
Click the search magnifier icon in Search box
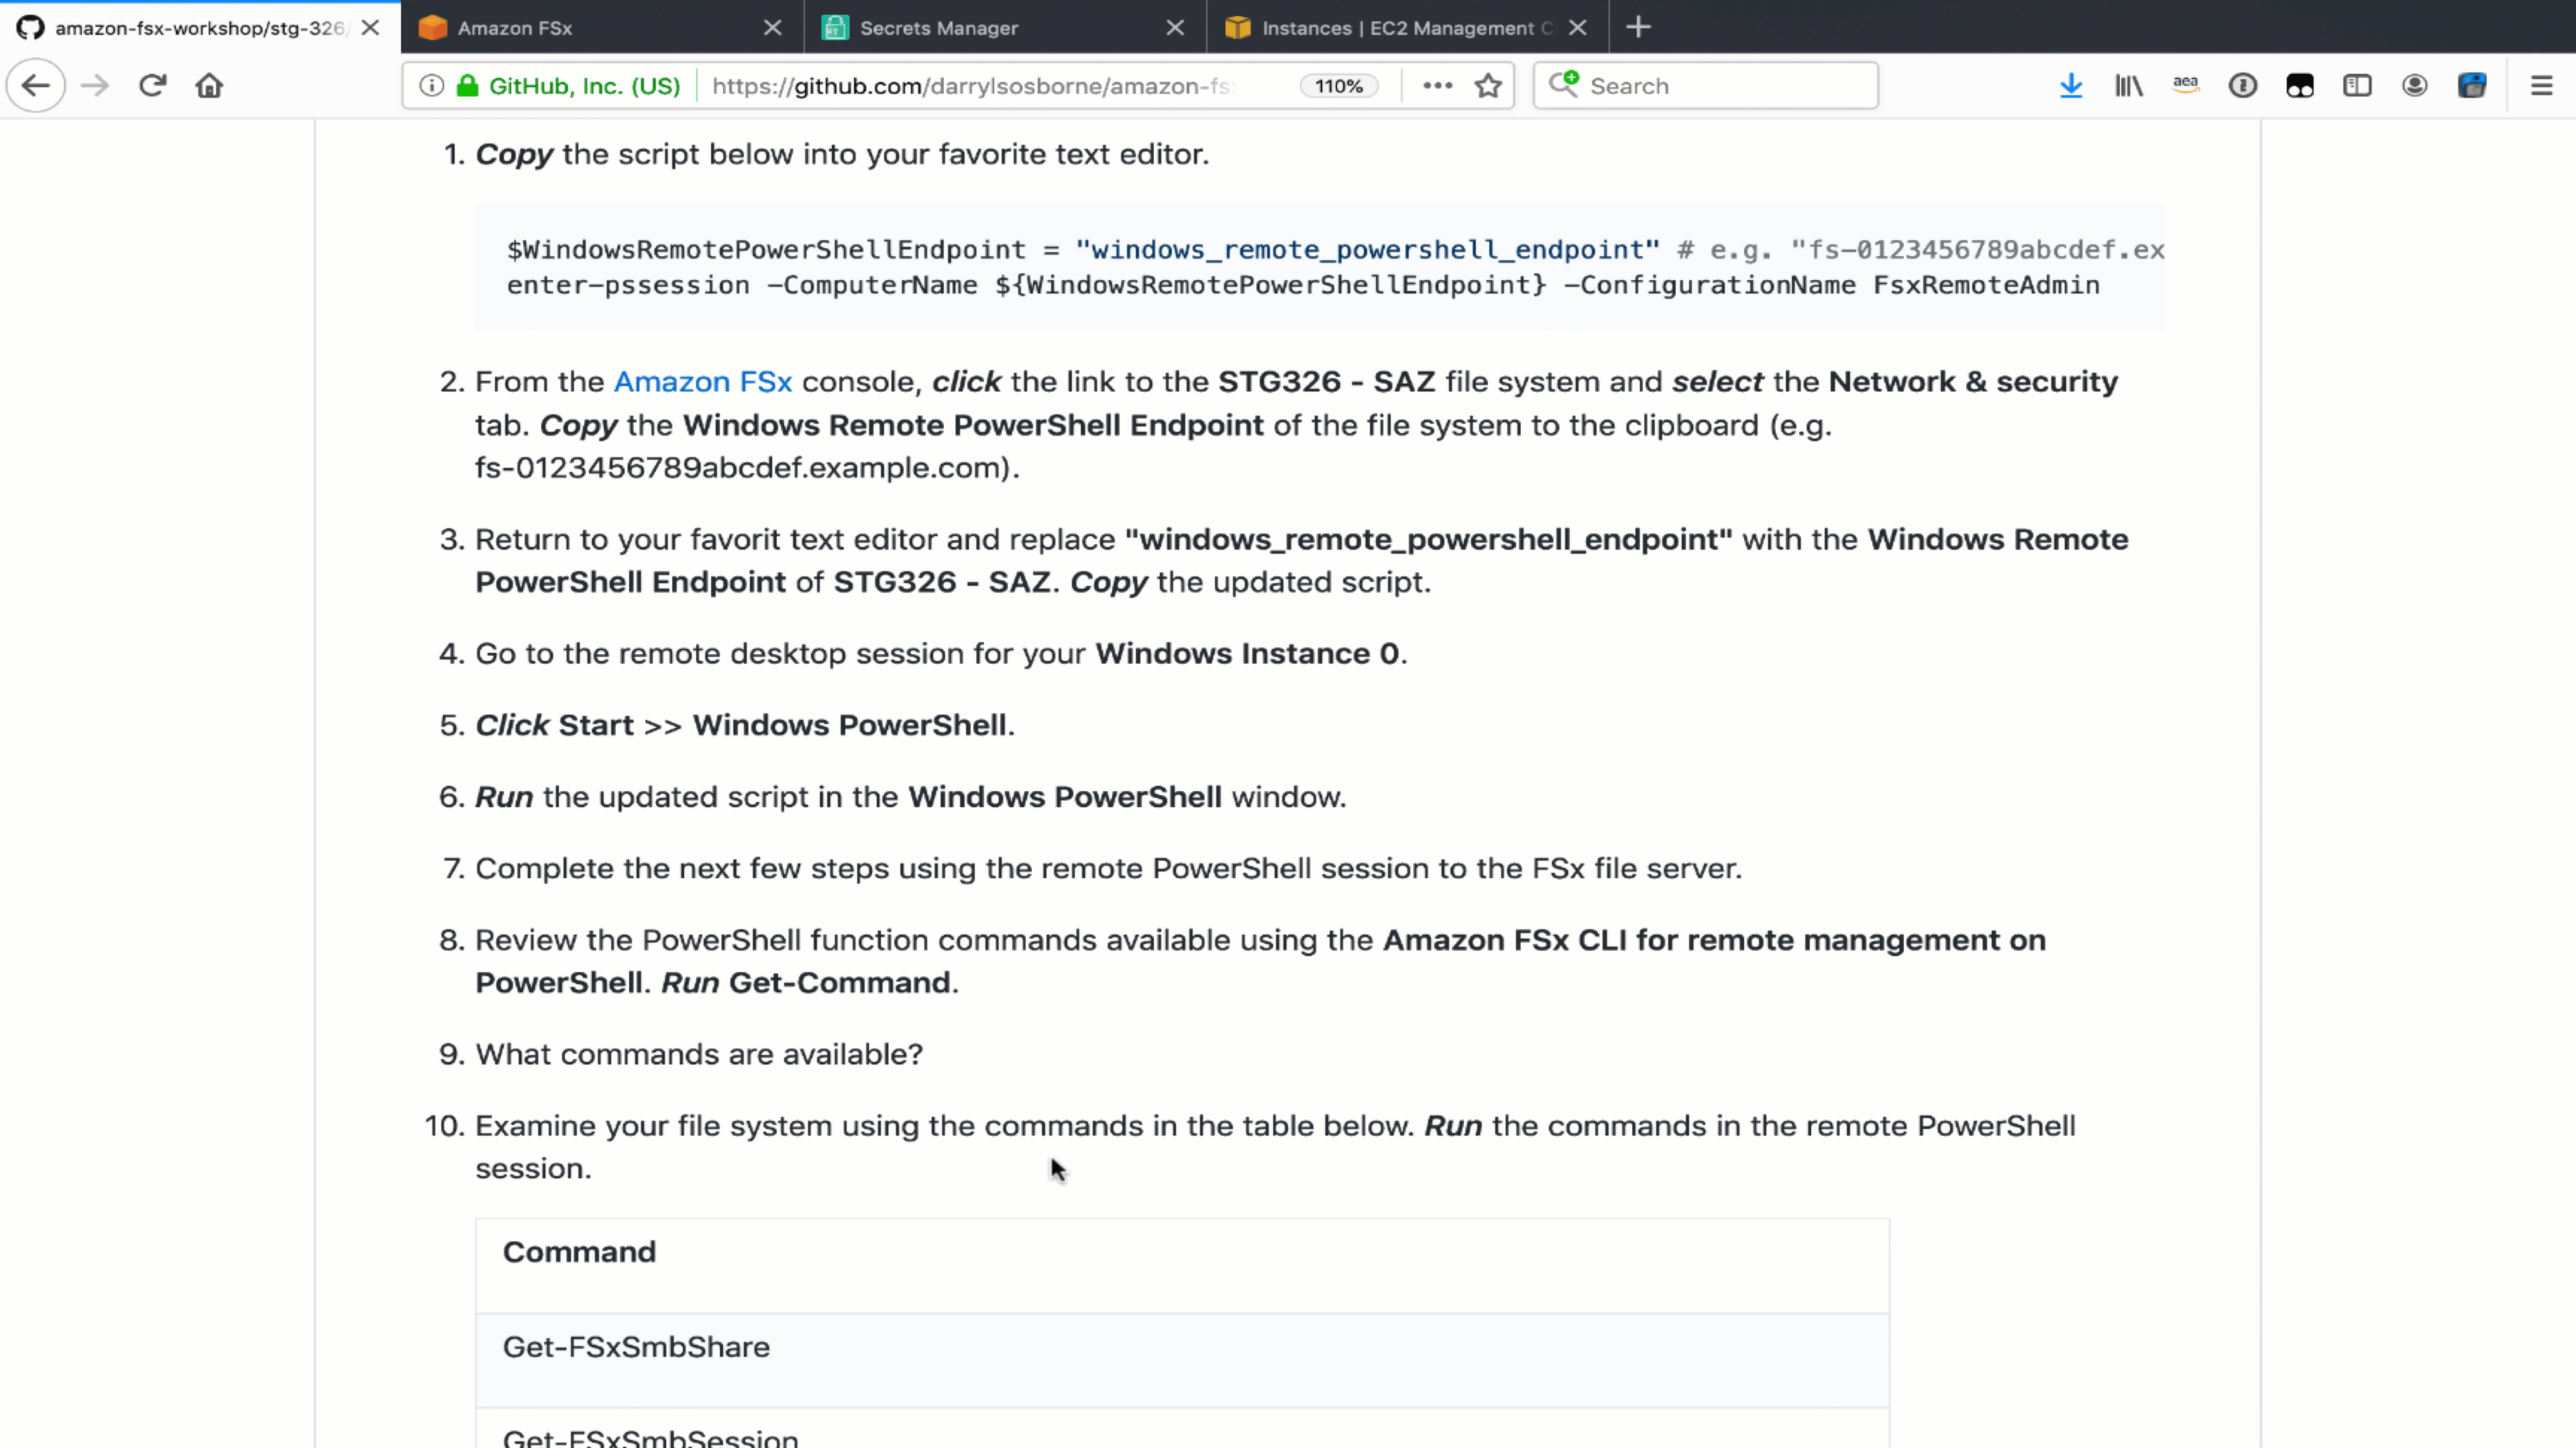click(1563, 85)
